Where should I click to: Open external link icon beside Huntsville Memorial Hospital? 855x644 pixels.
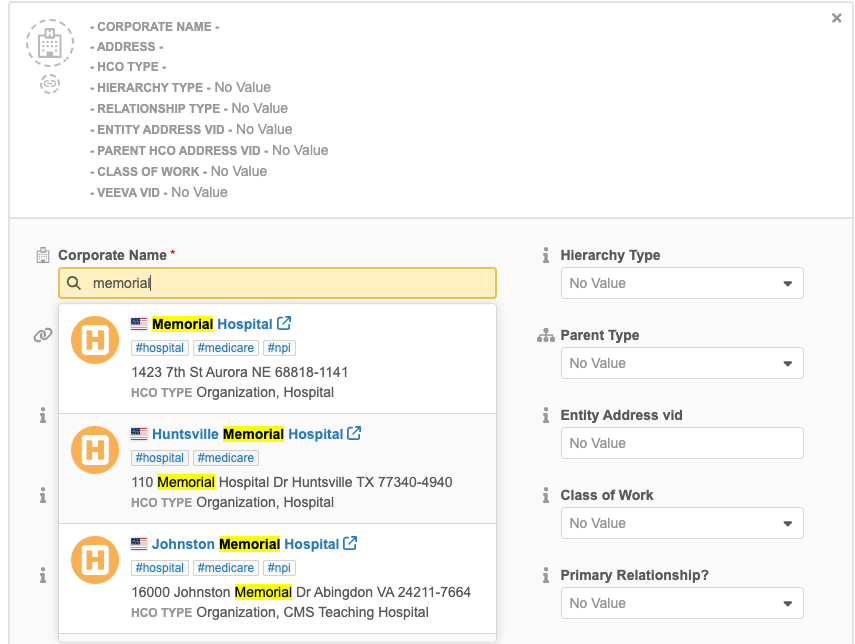353,434
